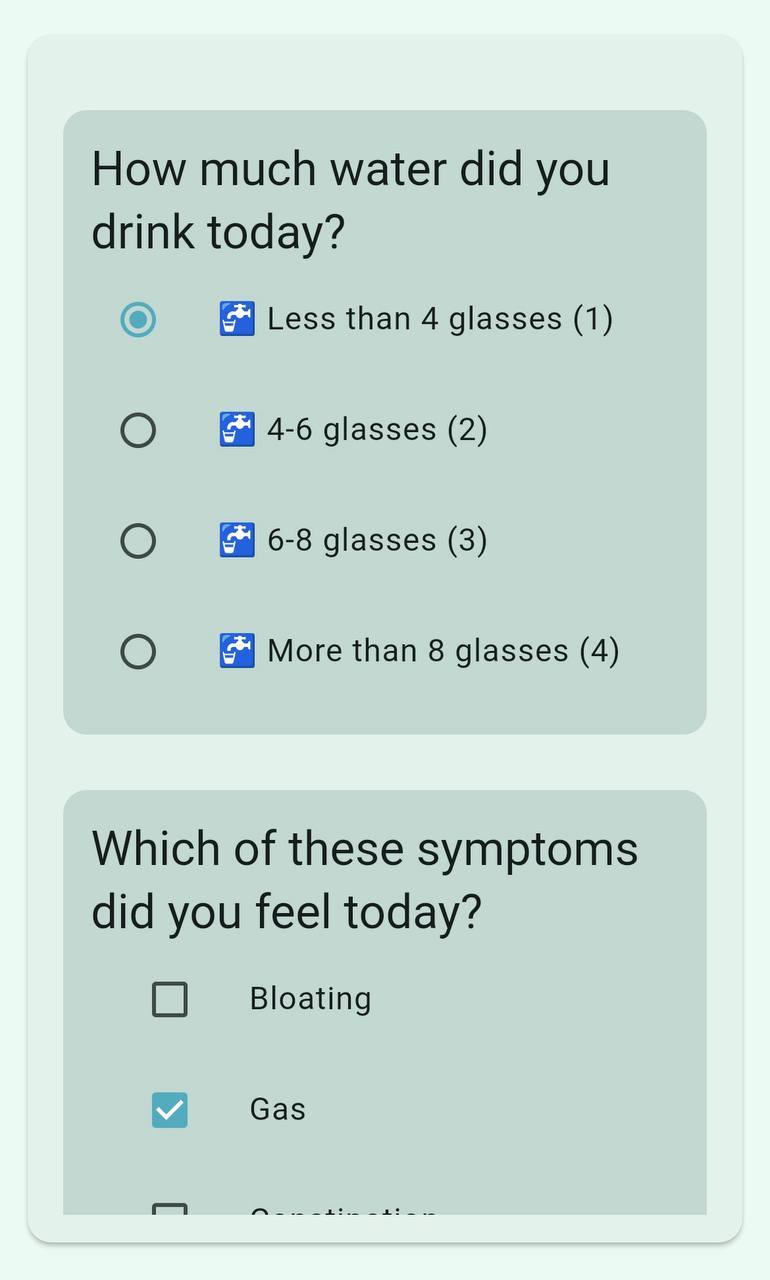This screenshot has height=1280, width=770.
Task: Check the Bloating checkbox
Action: tap(170, 999)
